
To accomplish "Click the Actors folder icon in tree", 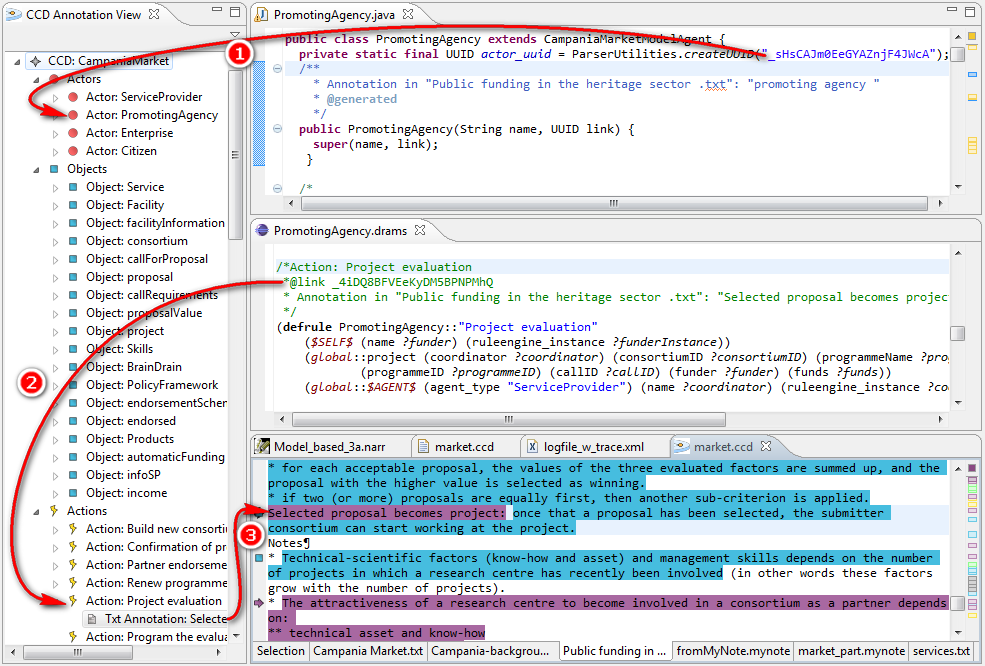I will [54, 79].
